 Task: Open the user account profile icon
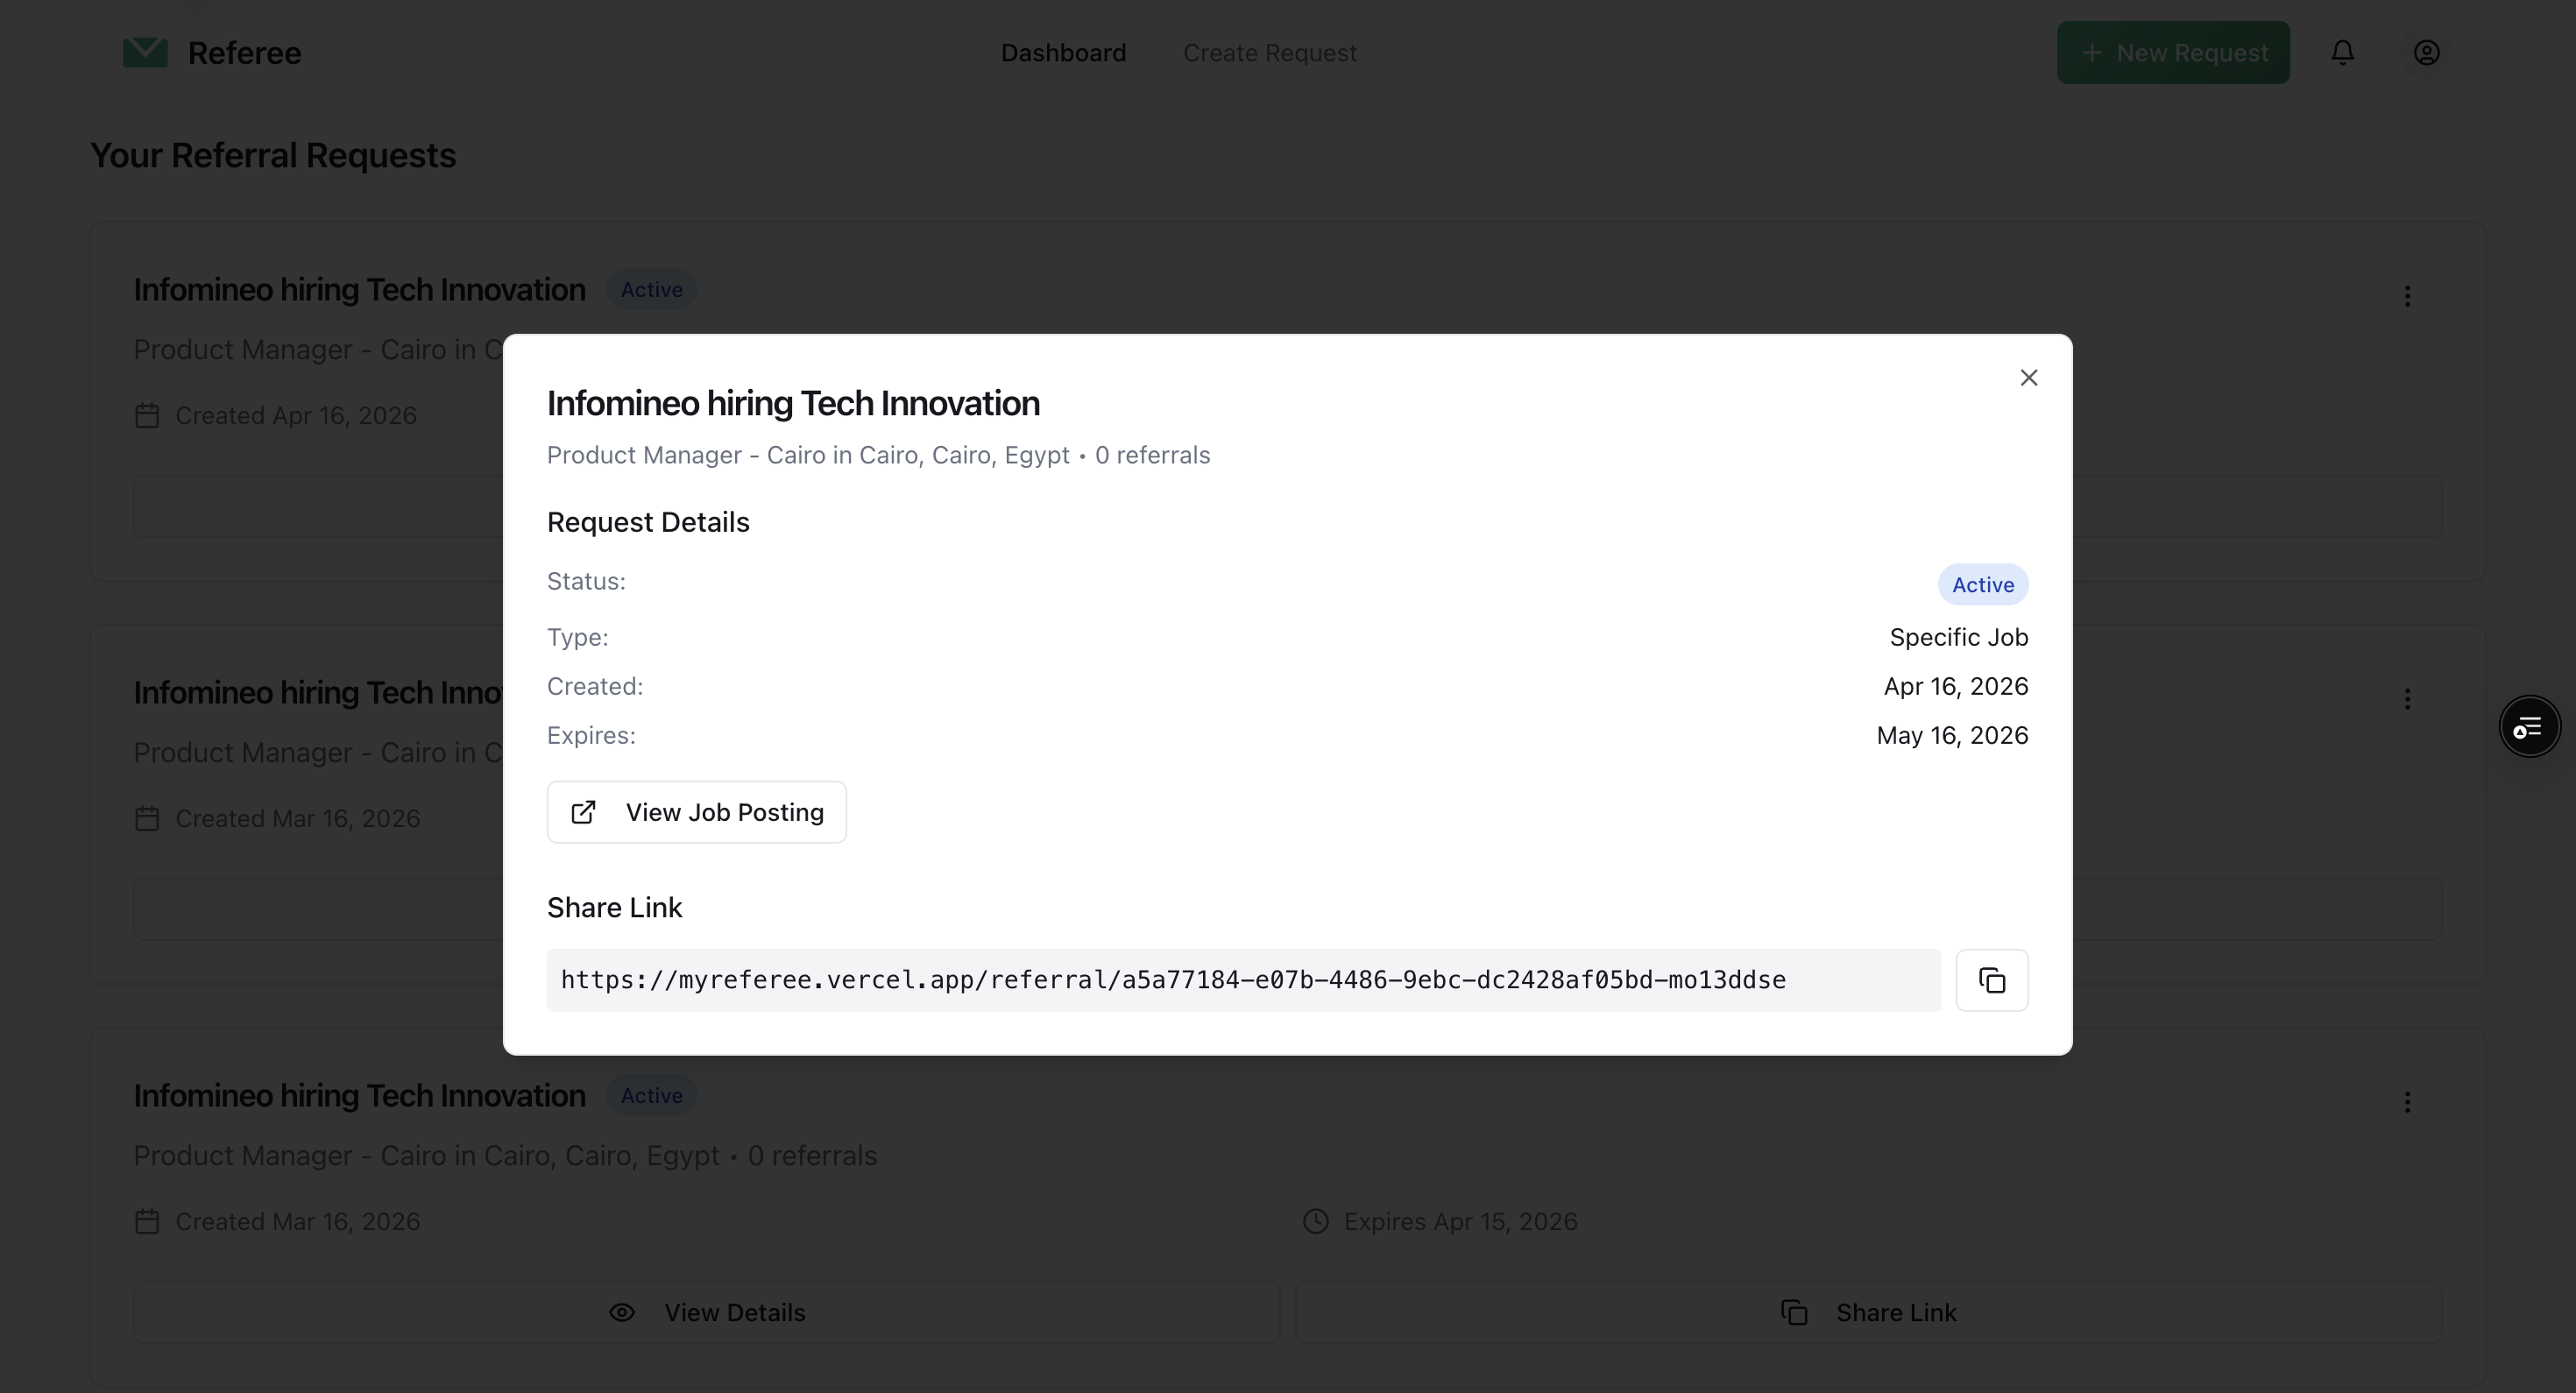[x=2426, y=52]
